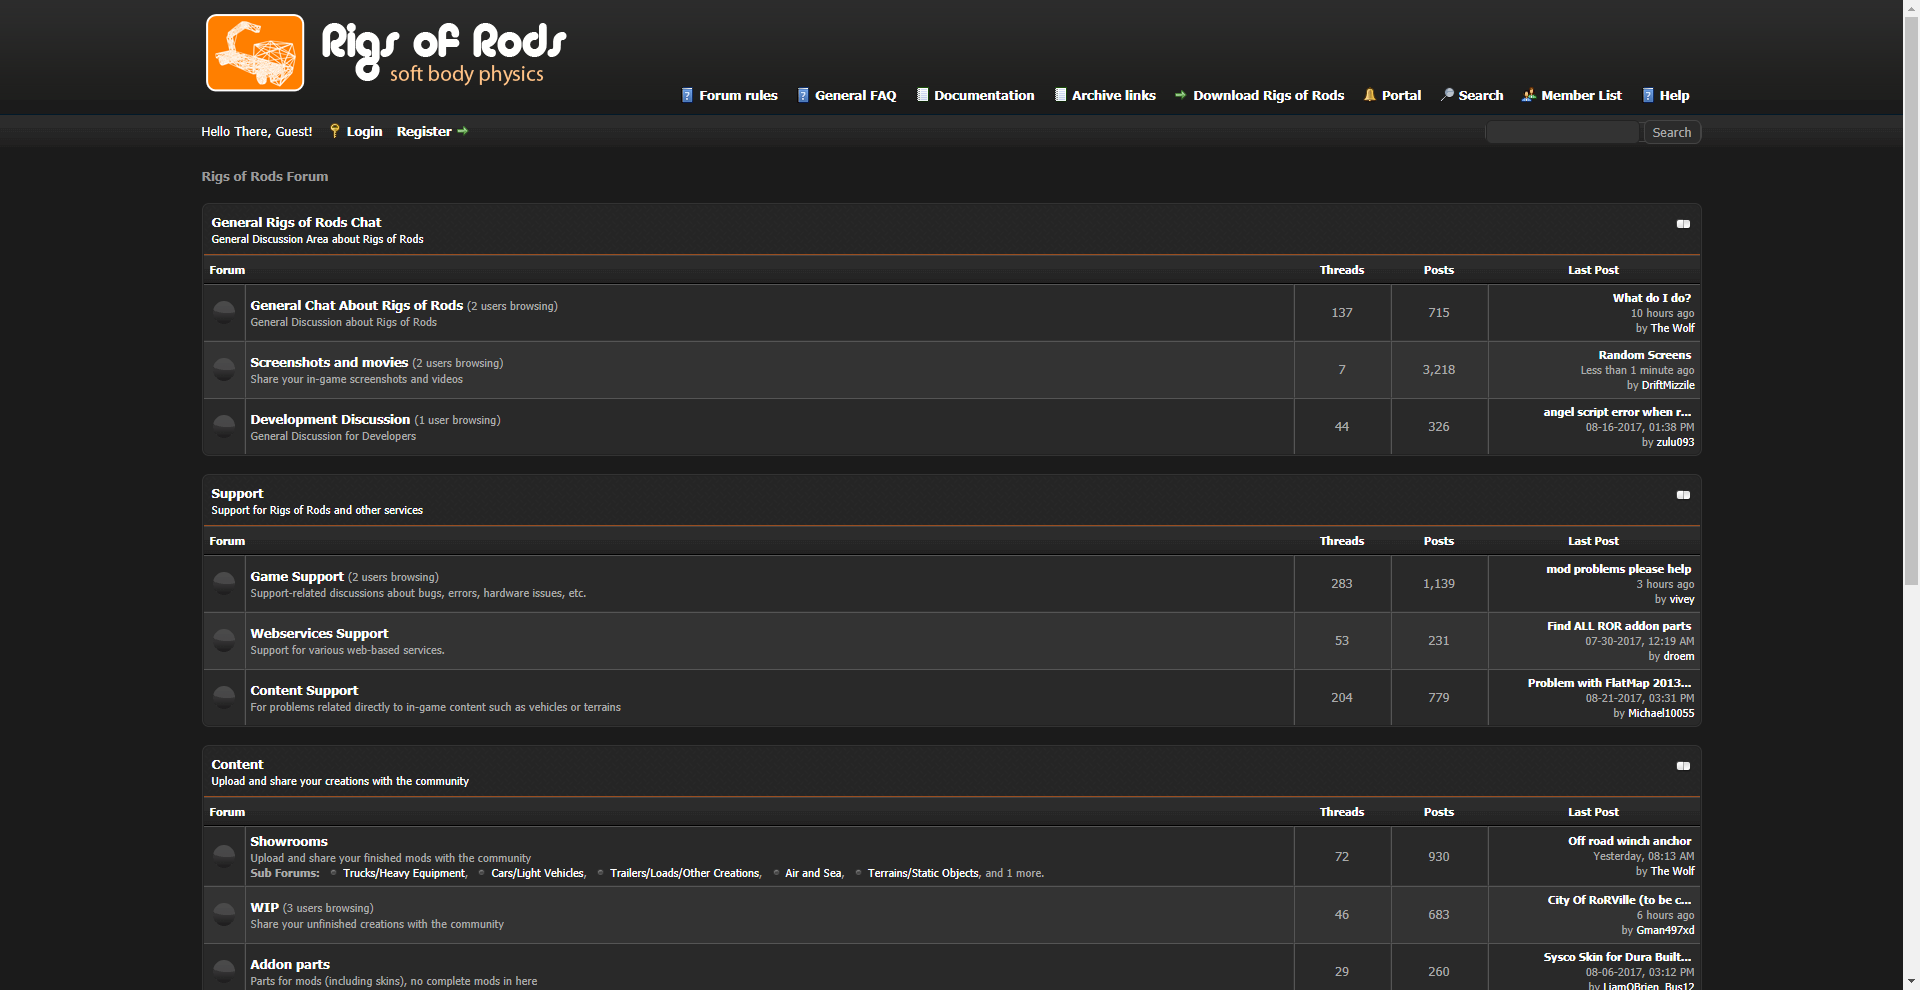1920x990 pixels.
Task: Open last post 'Find ALL ROR addon parts'
Action: tap(1619, 626)
